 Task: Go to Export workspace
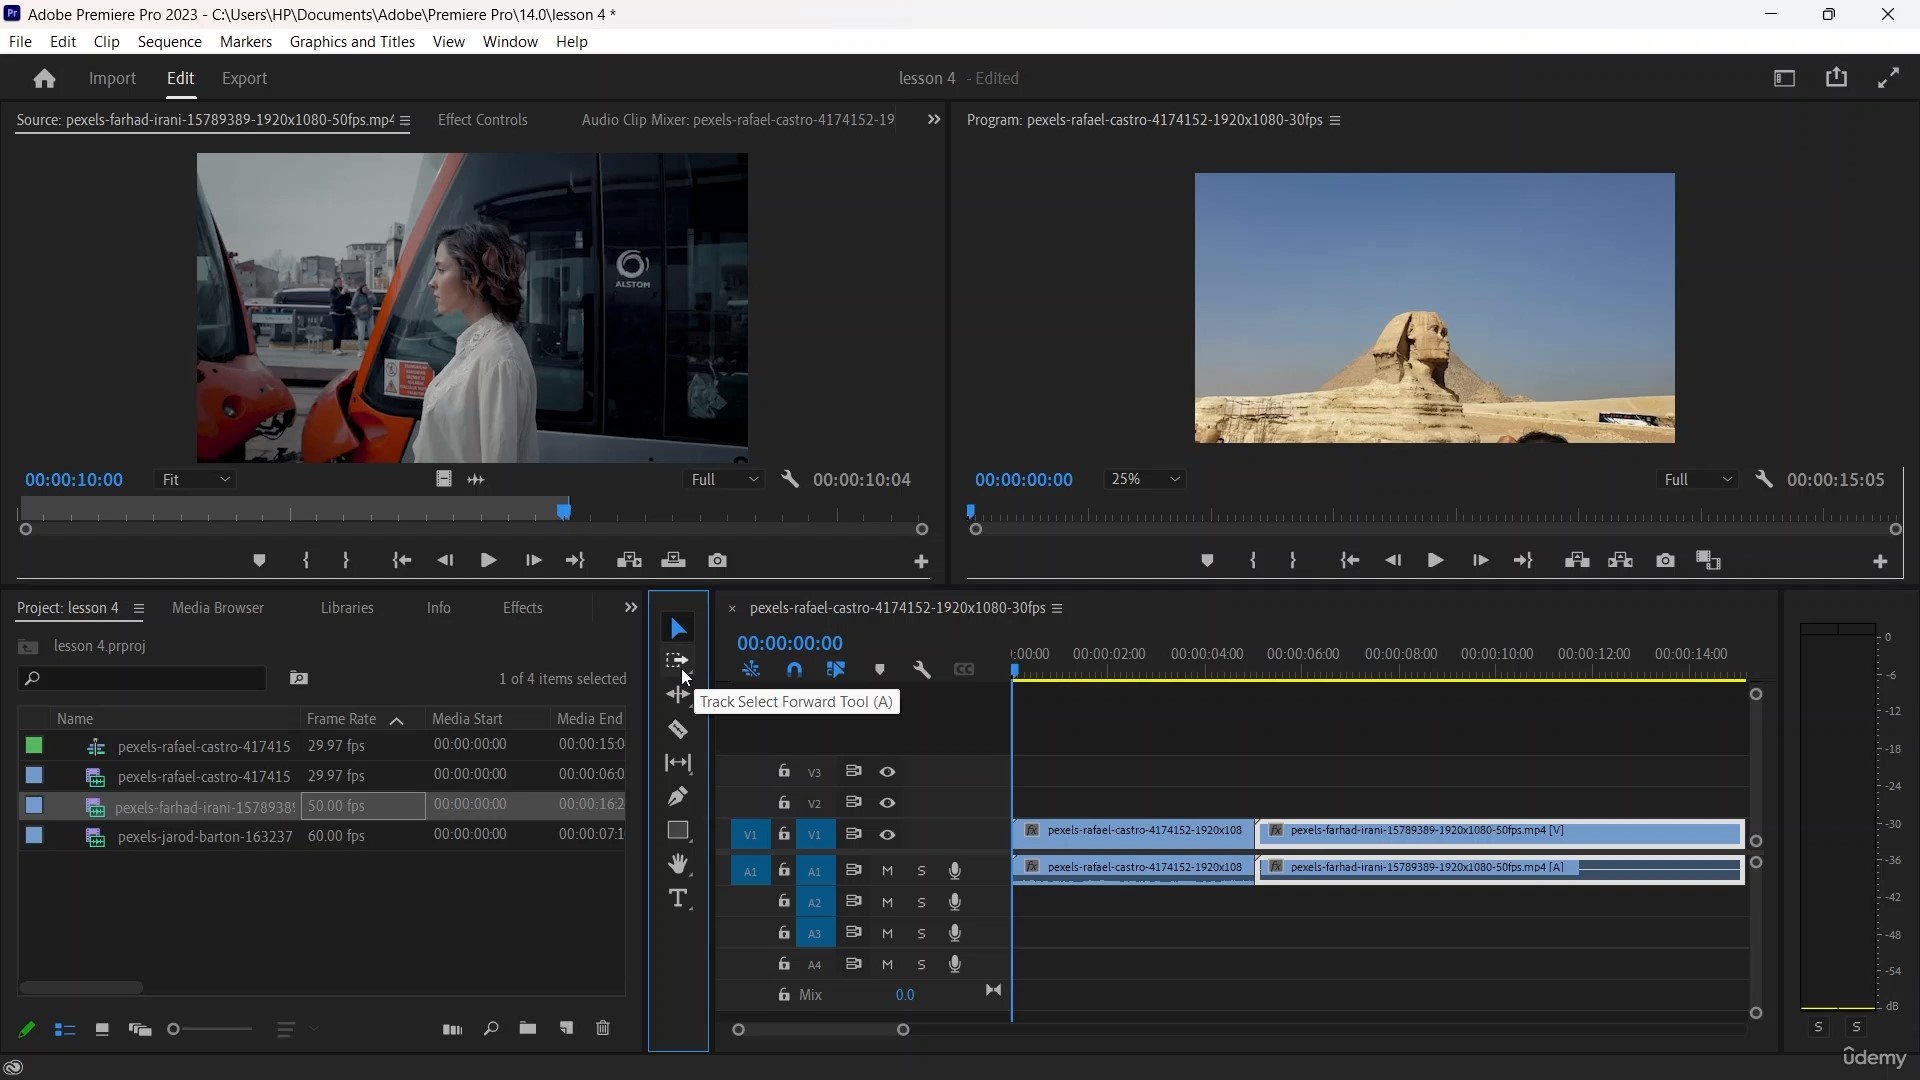244,78
